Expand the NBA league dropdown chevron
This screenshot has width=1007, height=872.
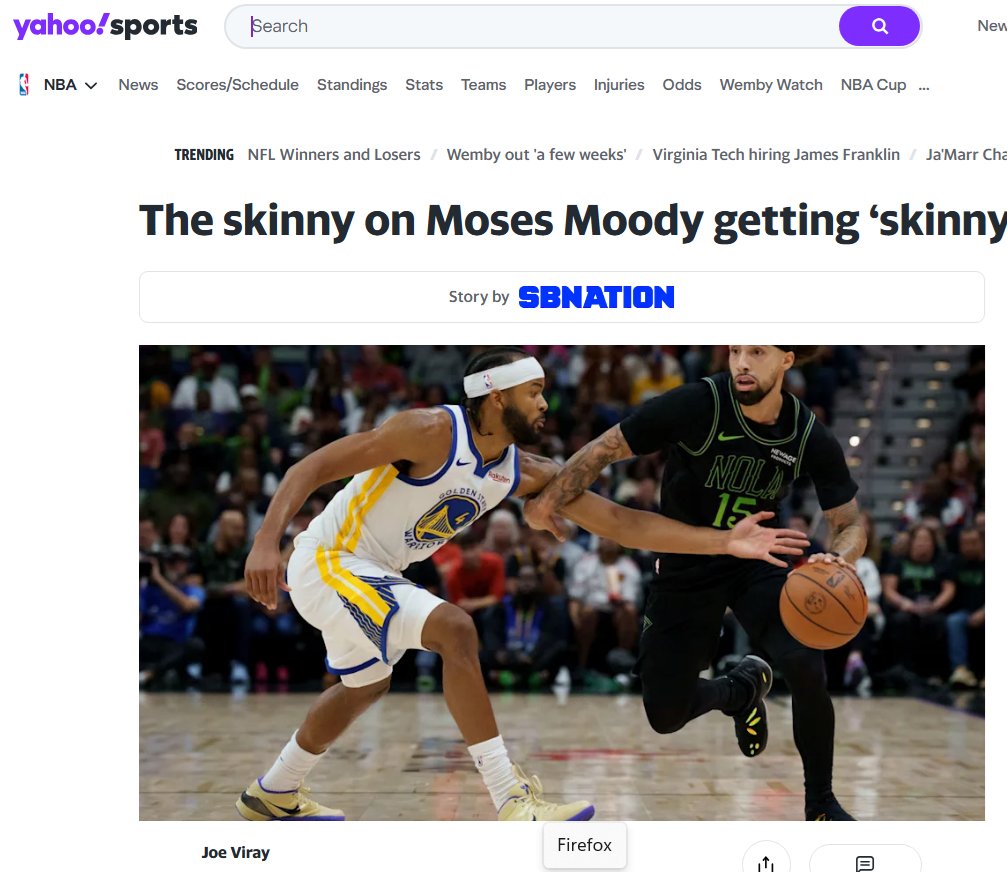click(91, 85)
